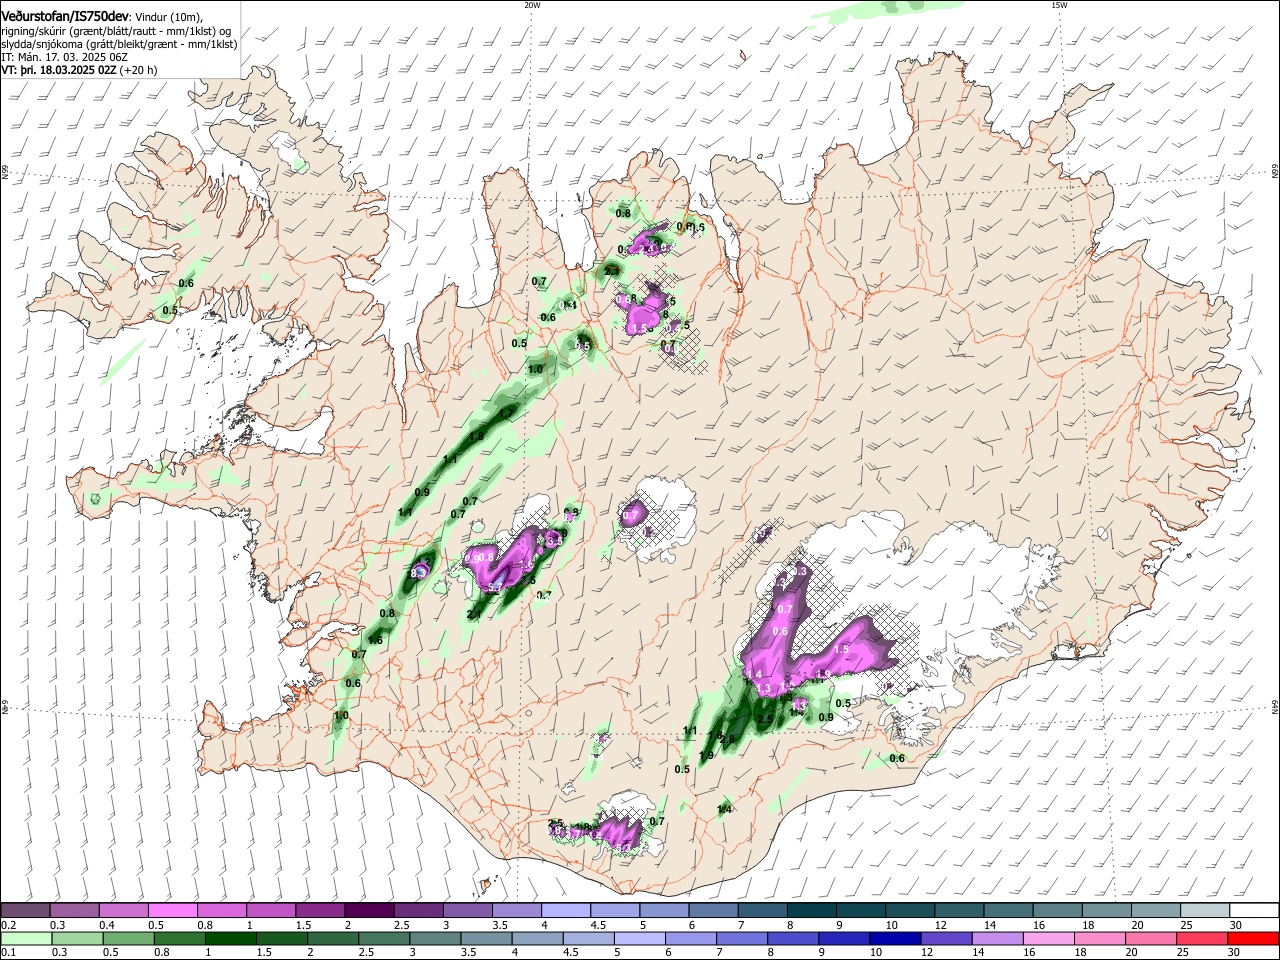1280x960 pixels.
Task: Select rain legend swatch between 1 and 1.5
Action: pyautogui.click(x=230, y=938)
